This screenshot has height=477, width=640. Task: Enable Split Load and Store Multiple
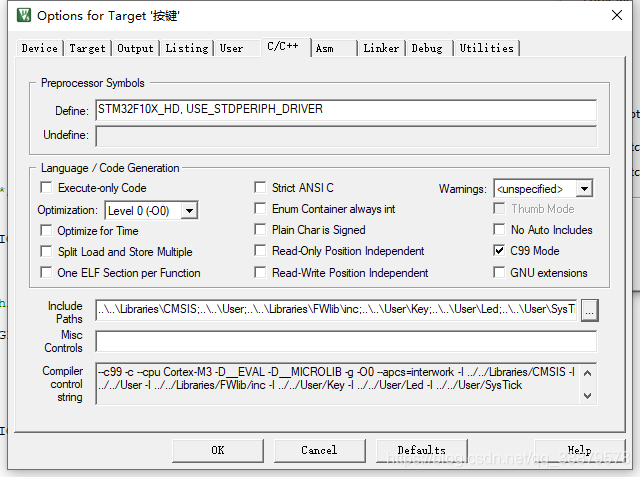pos(46,251)
